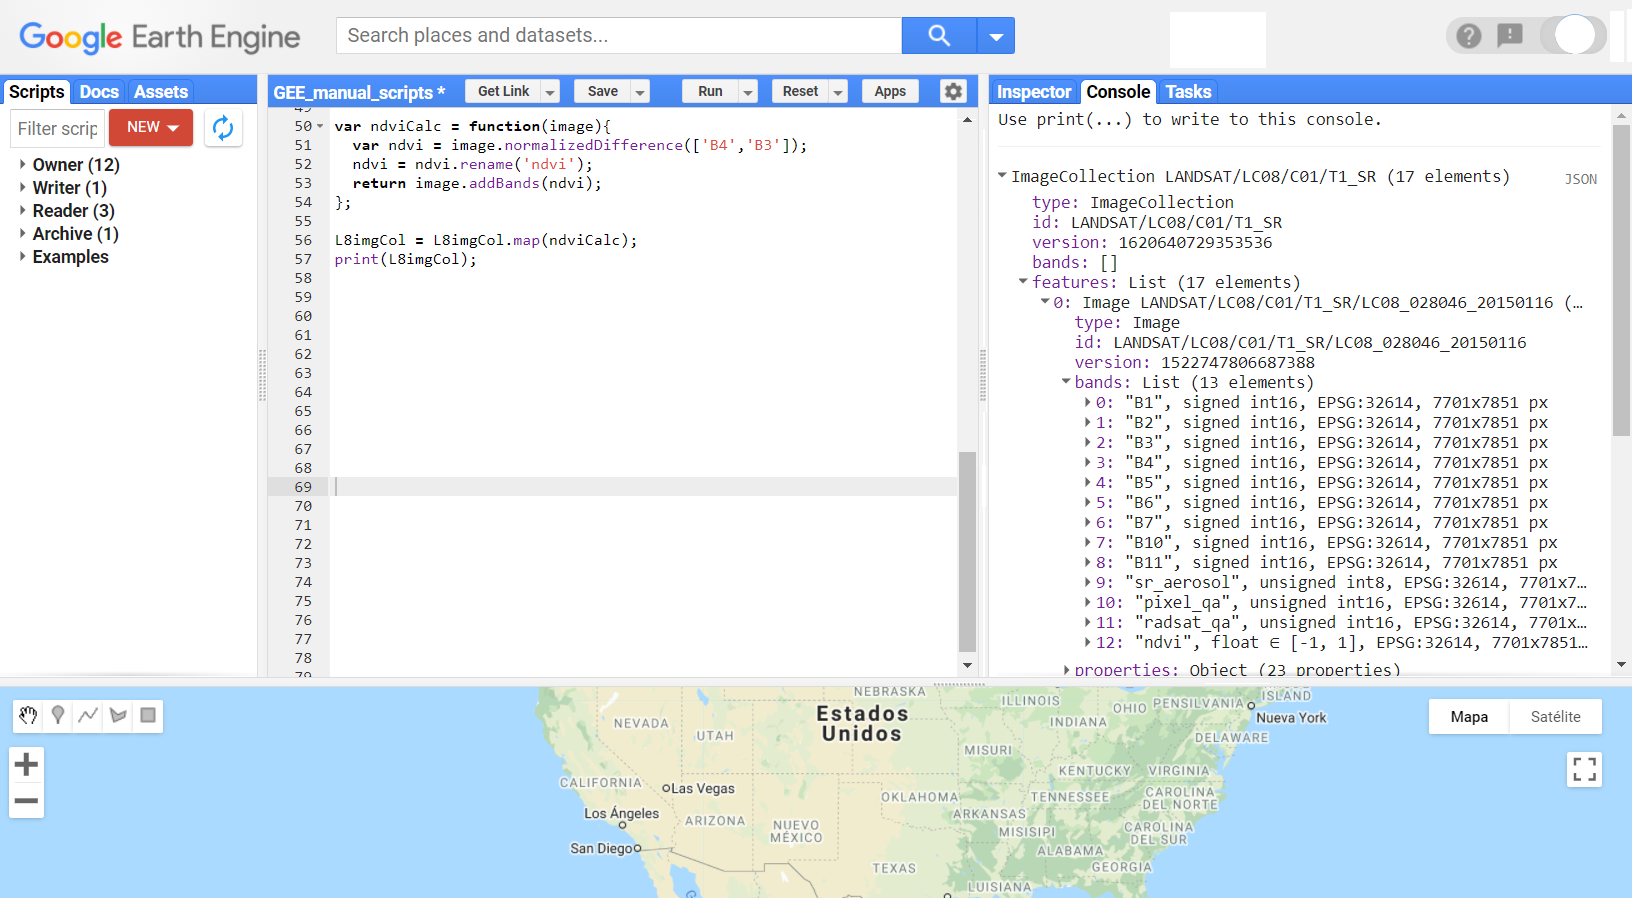The height and width of the screenshot is (898, 1632).
Task: Click 'id: LANDSAT/LC08/C01/T1_SR' console text
Action: pyautogui.click(x=1157, y=222)
